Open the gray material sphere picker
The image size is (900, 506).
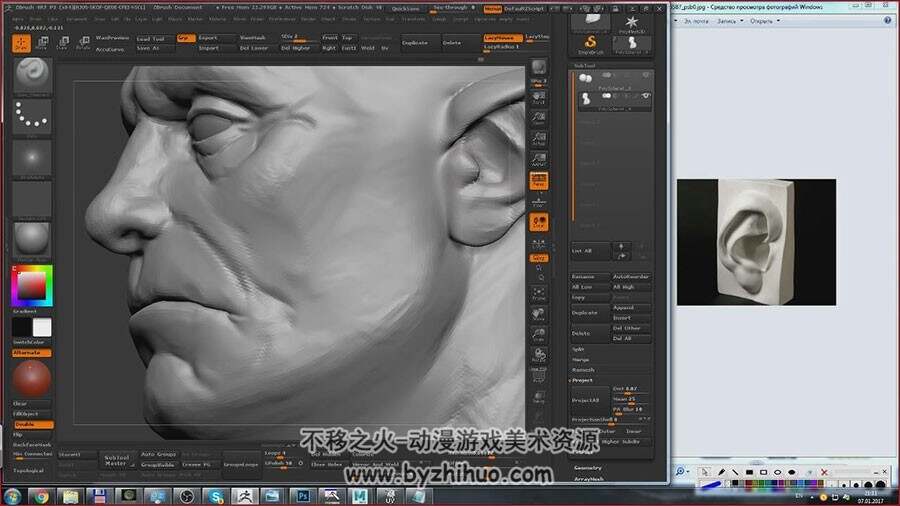(x=32, y=240)
